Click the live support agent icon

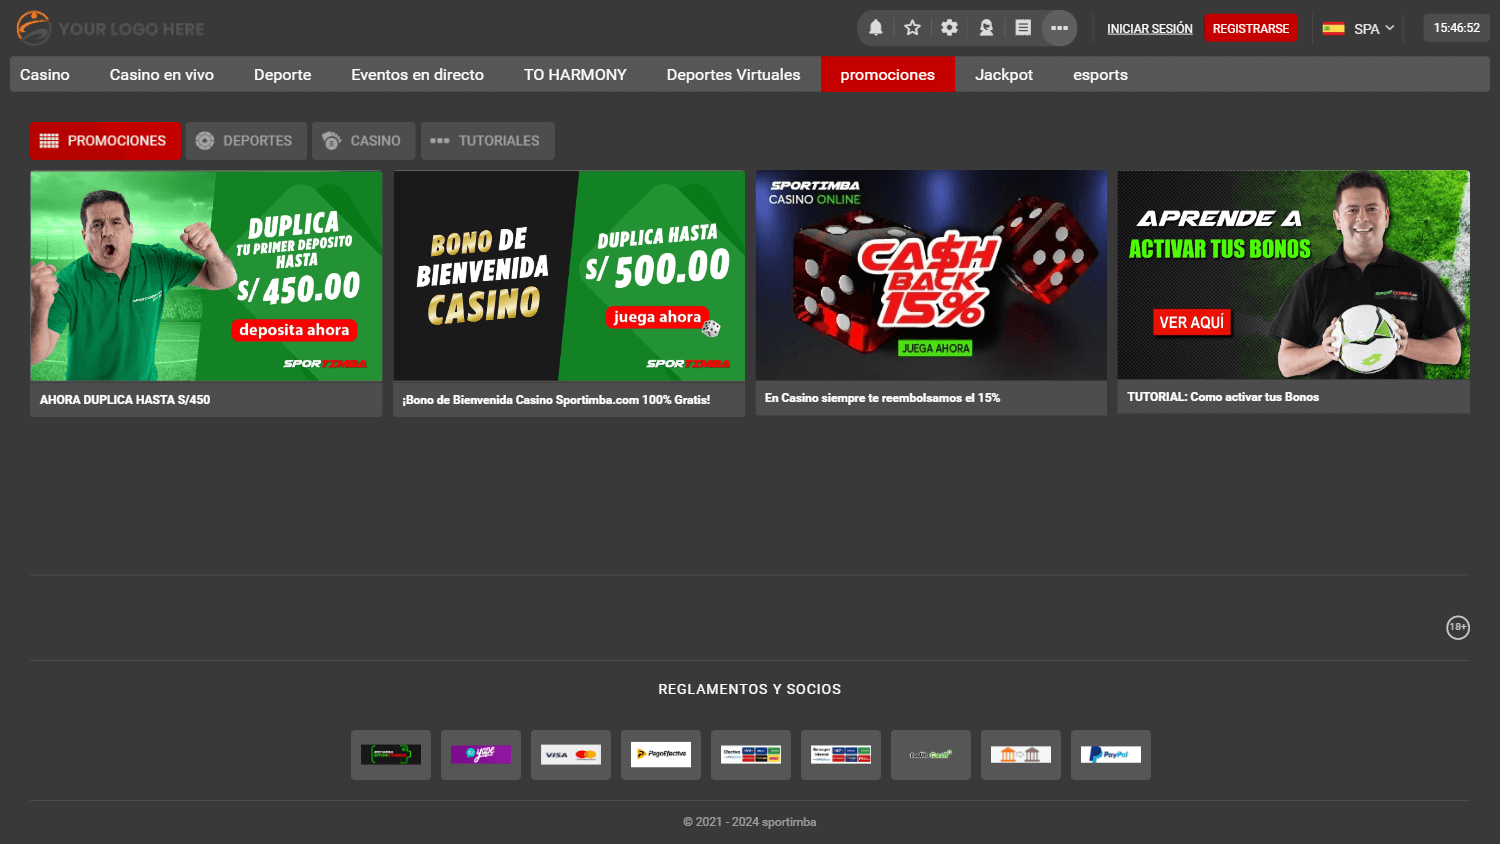coord(986,28)
